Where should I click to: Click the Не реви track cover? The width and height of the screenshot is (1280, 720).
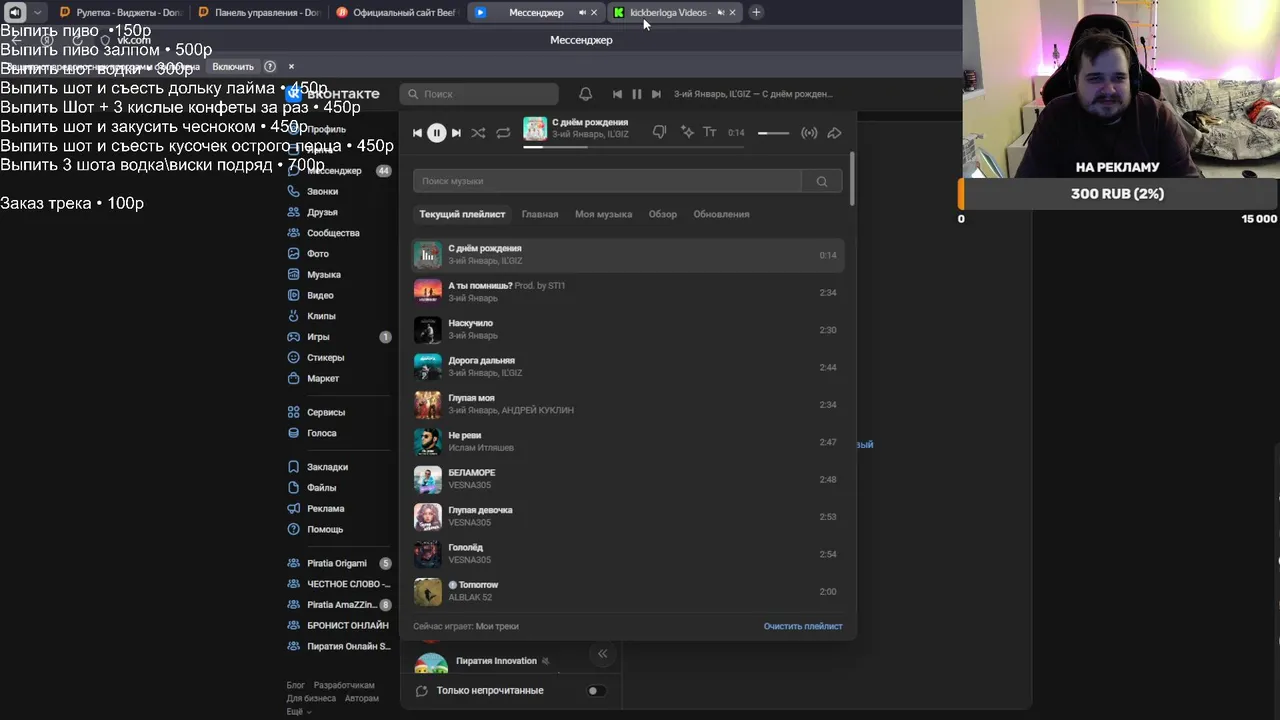tap(428, 442)
